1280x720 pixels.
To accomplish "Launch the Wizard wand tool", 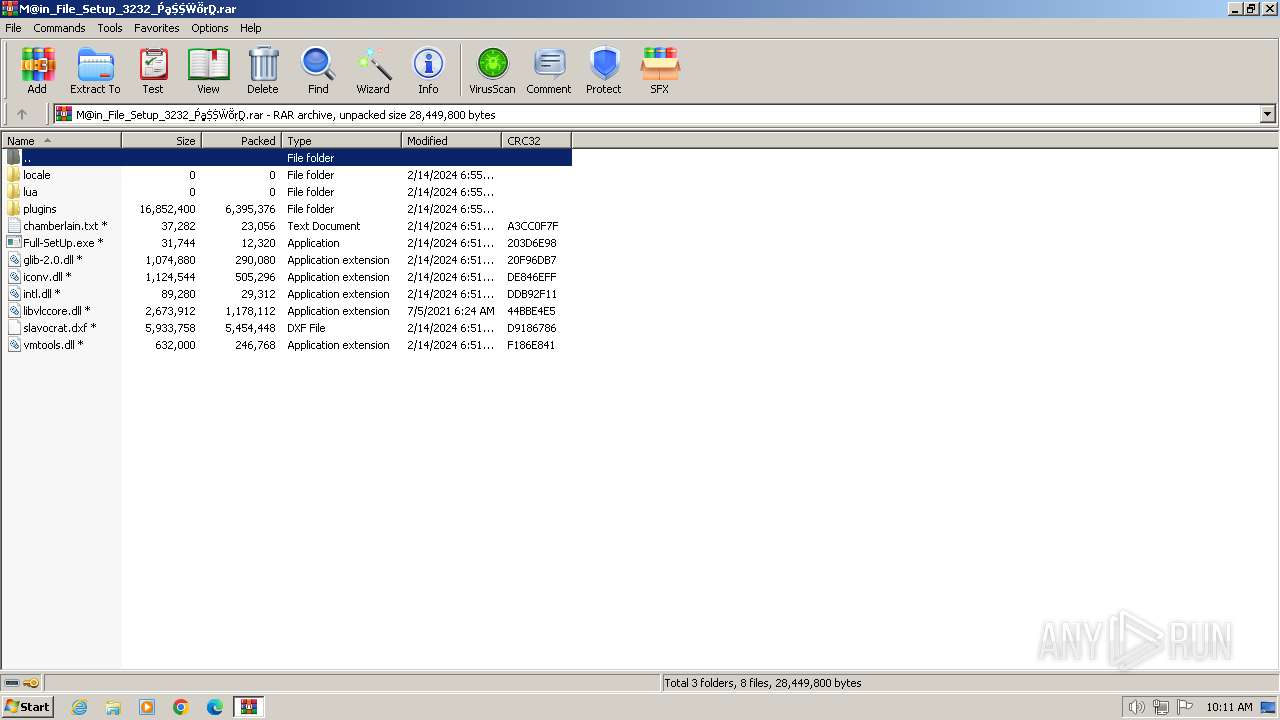I will (373, 71).
